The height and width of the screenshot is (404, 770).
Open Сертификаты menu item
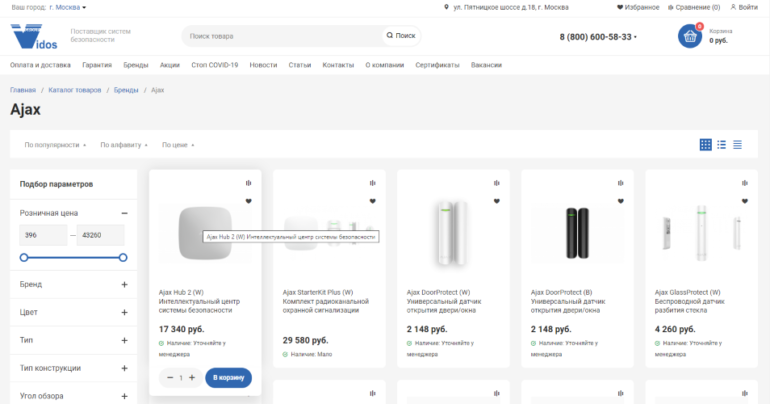(x=437, y=65)
